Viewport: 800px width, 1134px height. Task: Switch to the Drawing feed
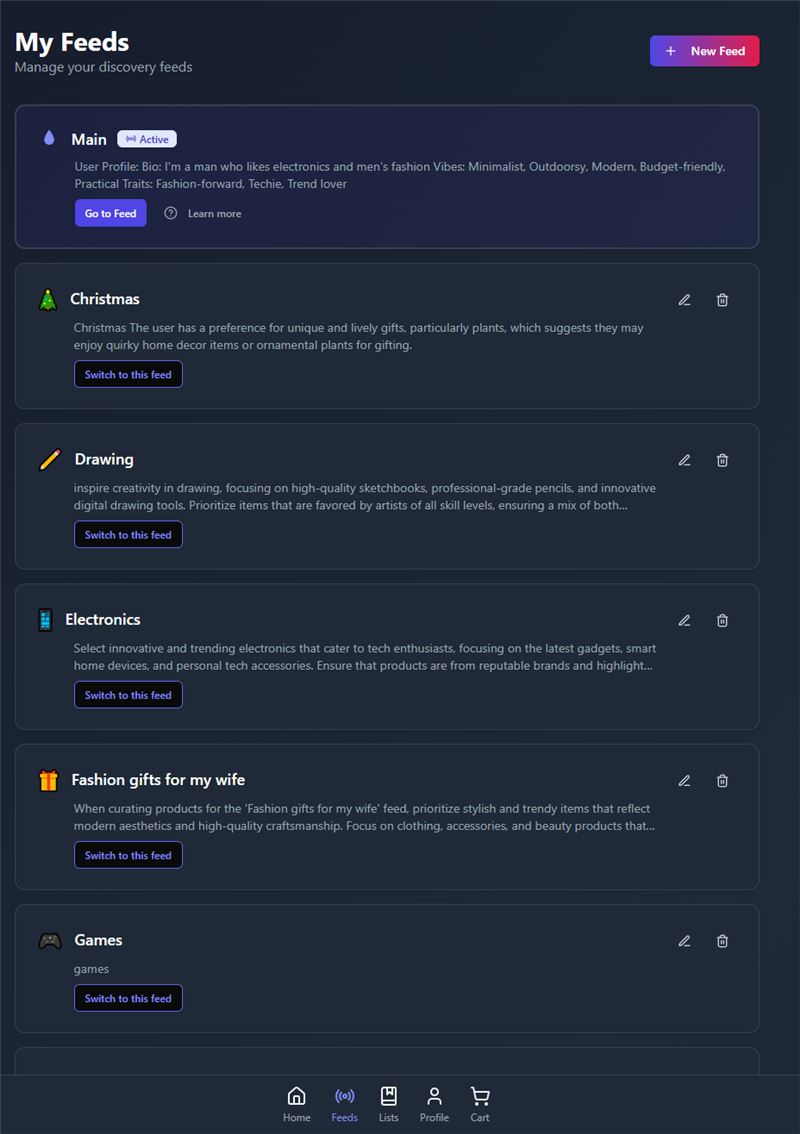128,535
